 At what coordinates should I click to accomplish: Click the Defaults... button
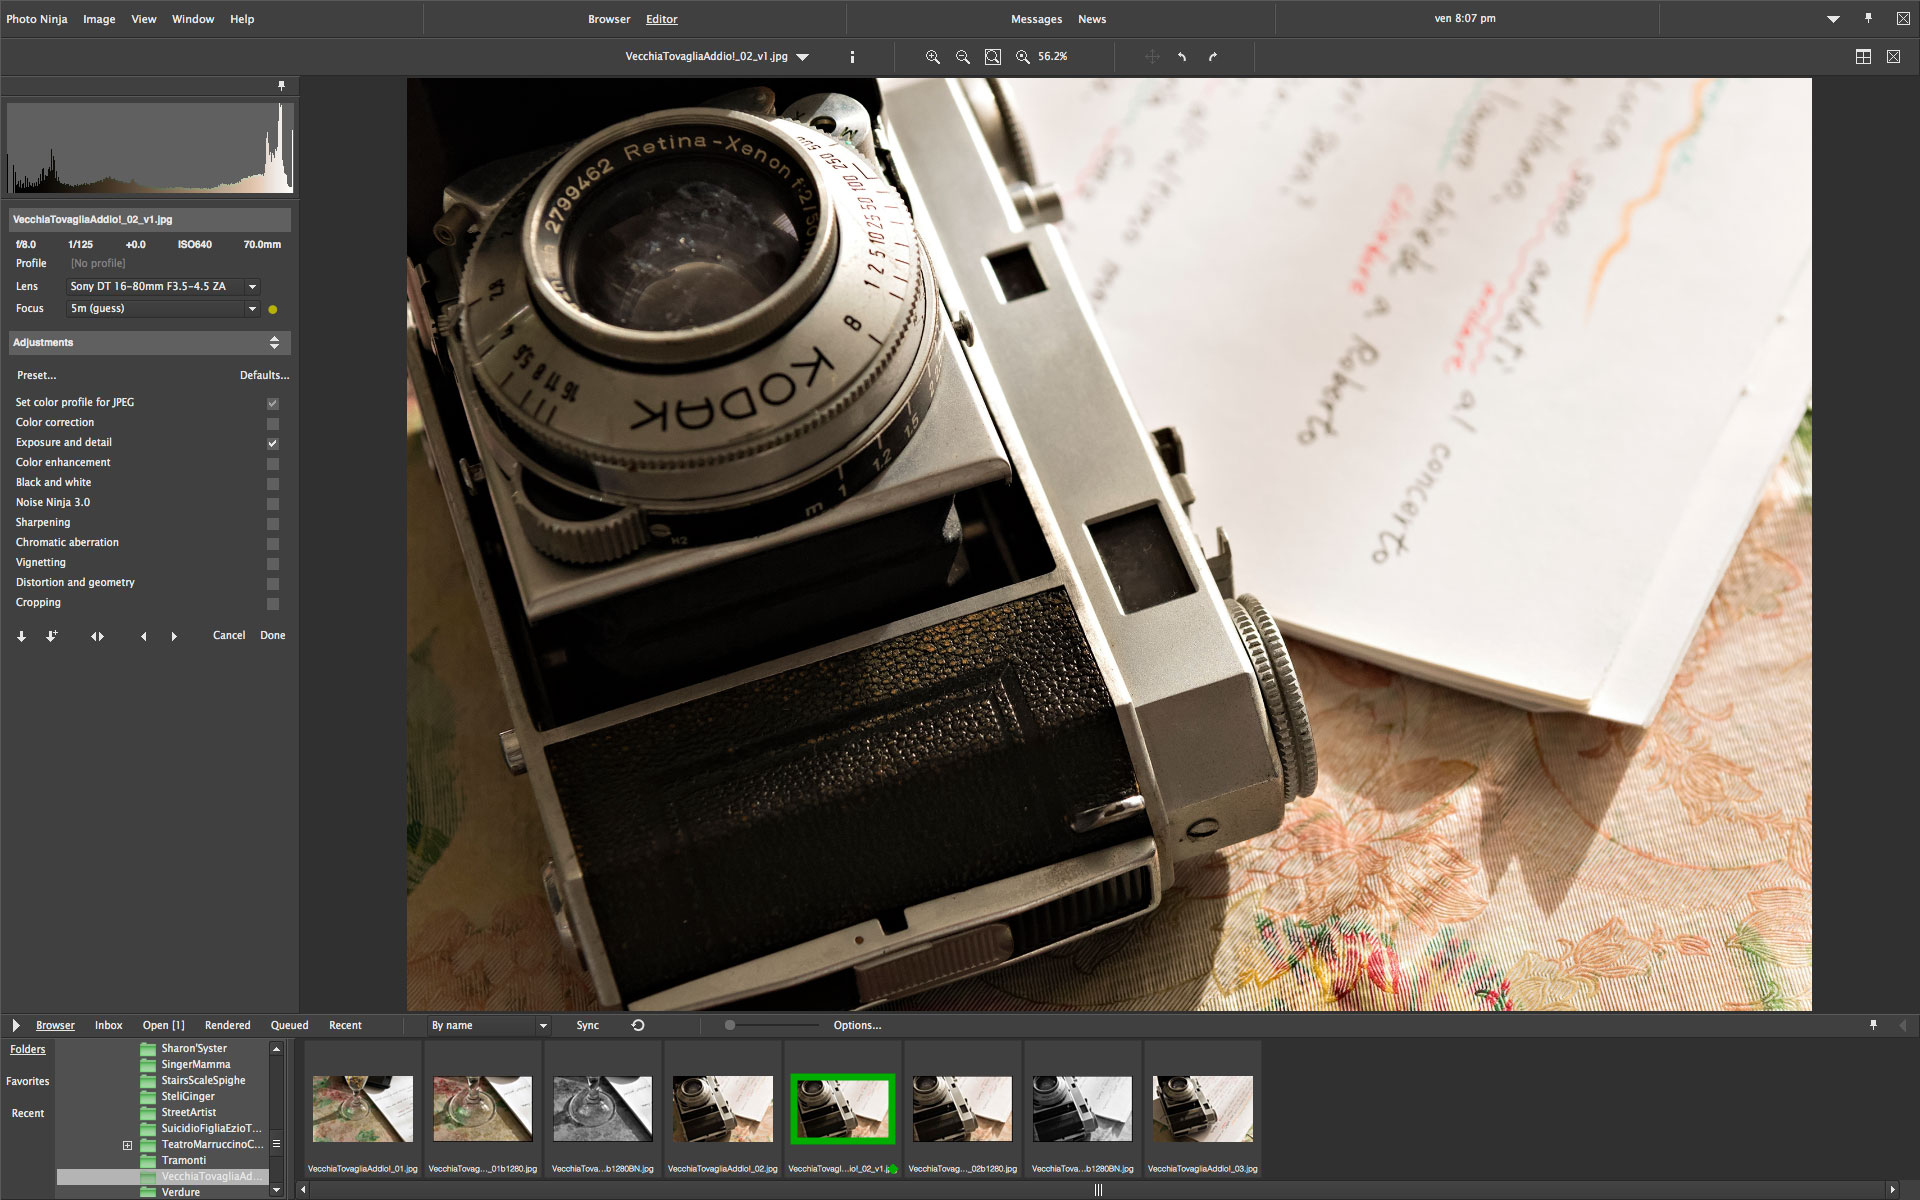coord(264,376)
